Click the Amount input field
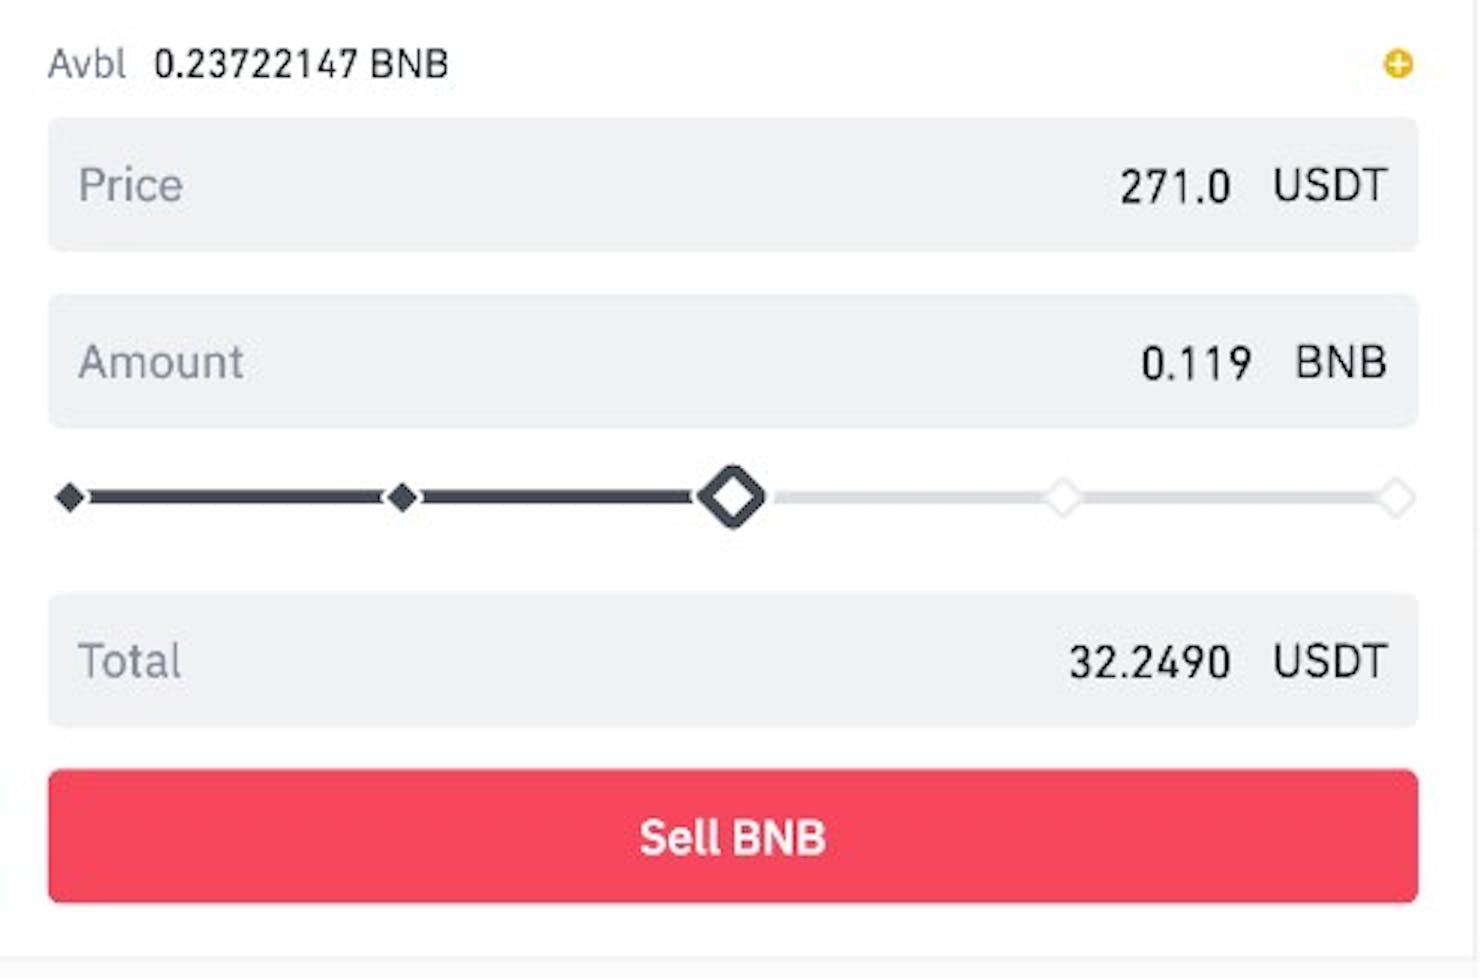This screenshot has width=1482, height=978. (x=700, y=362)
